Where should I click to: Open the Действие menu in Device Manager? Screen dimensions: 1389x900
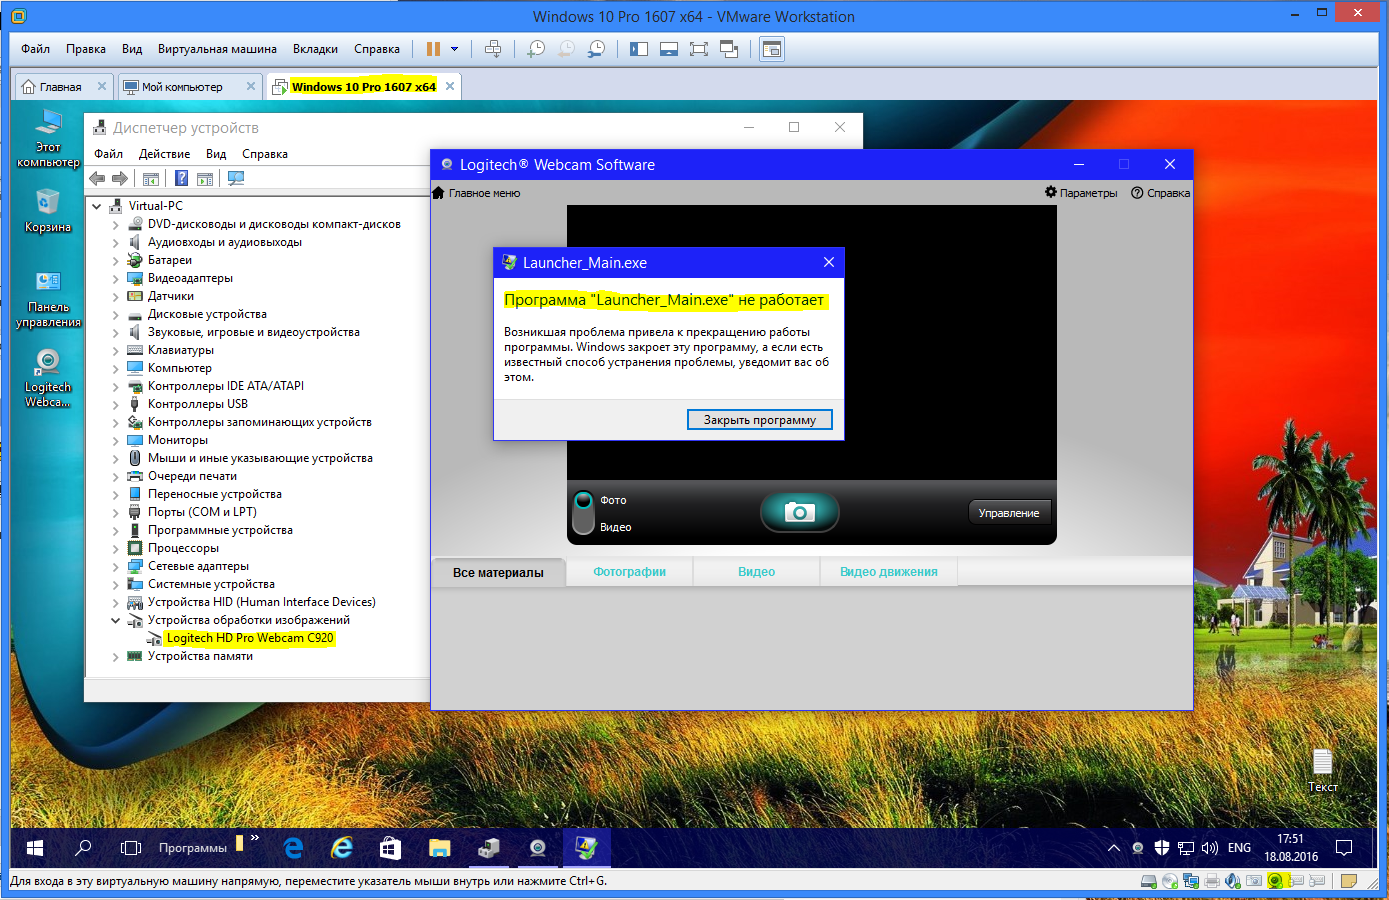(164, 154)
